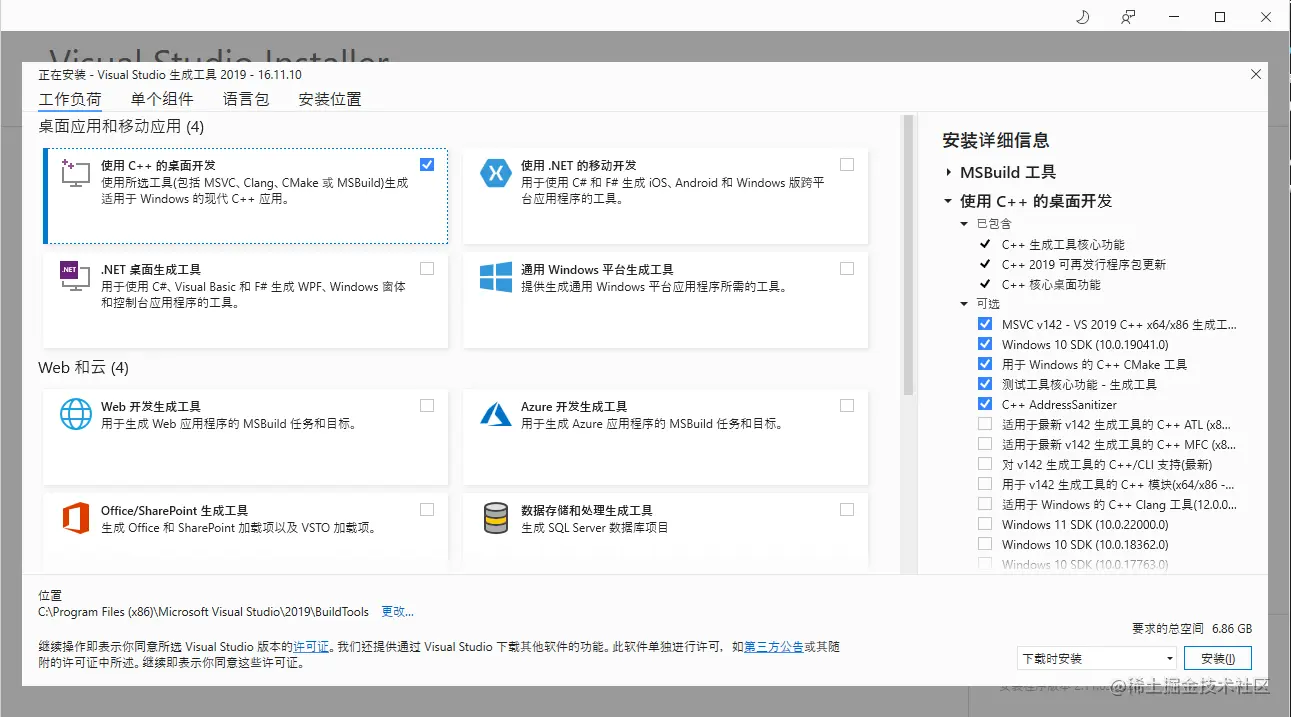The width and height of the screenshot is (1291, 717).
Task: Click C++ 生成工具核心功能 included item
Action: click(1063, 244)
